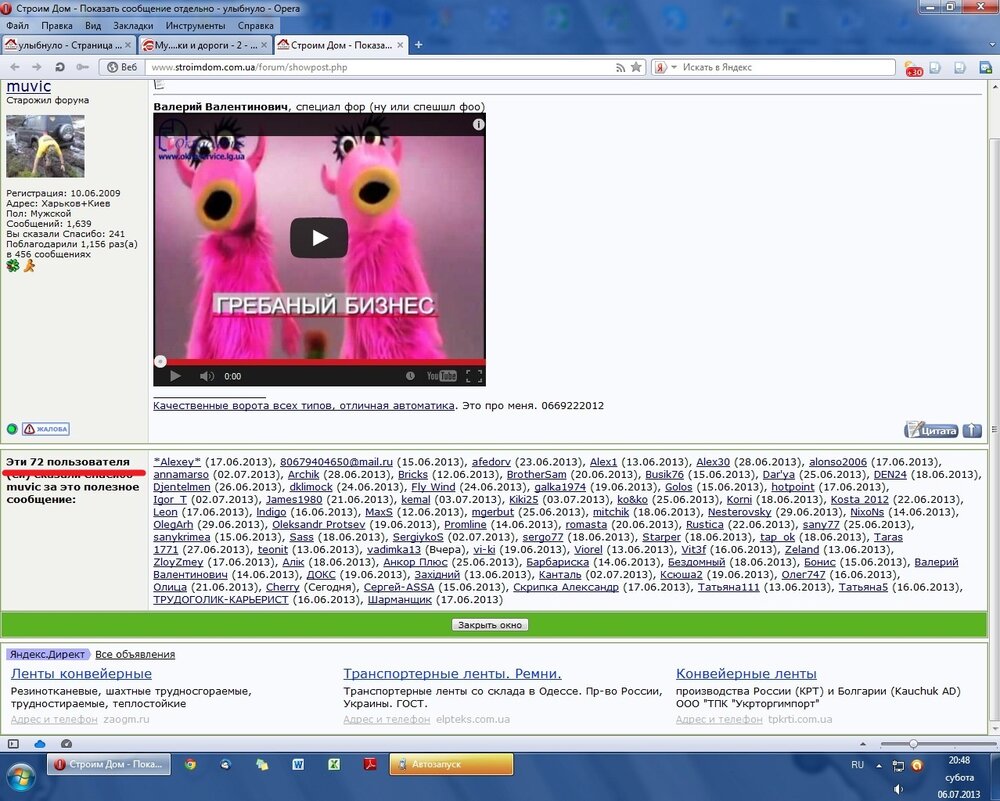The height and width of the screenshot is (801, 1000).
Task: Close the 'улыбнуло - Страница' tab
Action: 128,45
